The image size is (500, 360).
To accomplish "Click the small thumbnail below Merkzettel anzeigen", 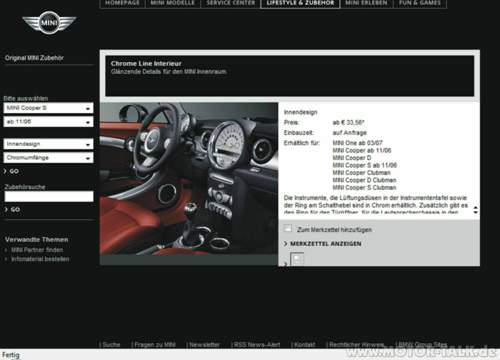I will click(297, 259).
